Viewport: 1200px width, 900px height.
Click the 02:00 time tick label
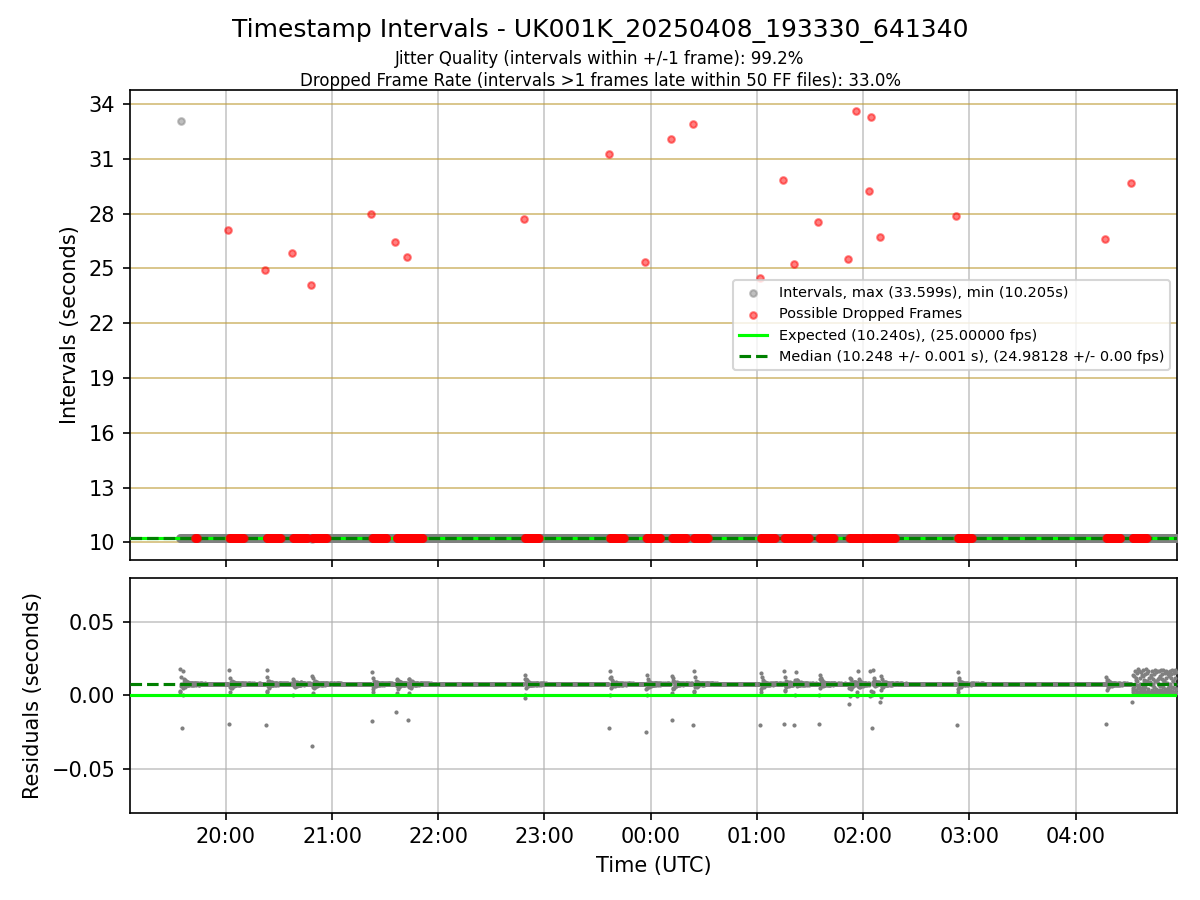[x=863, y=836]
